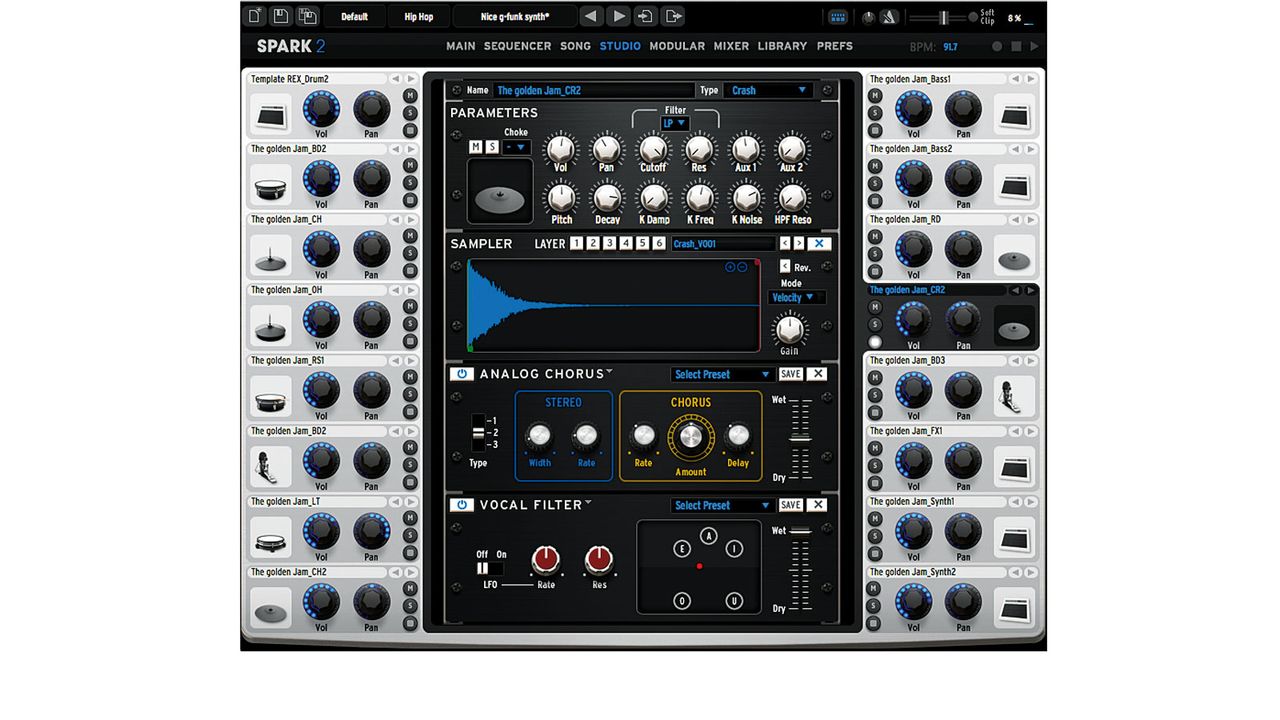
Task: Click the previous sample arrow beside Crash_V001
Action: (785, 244)
